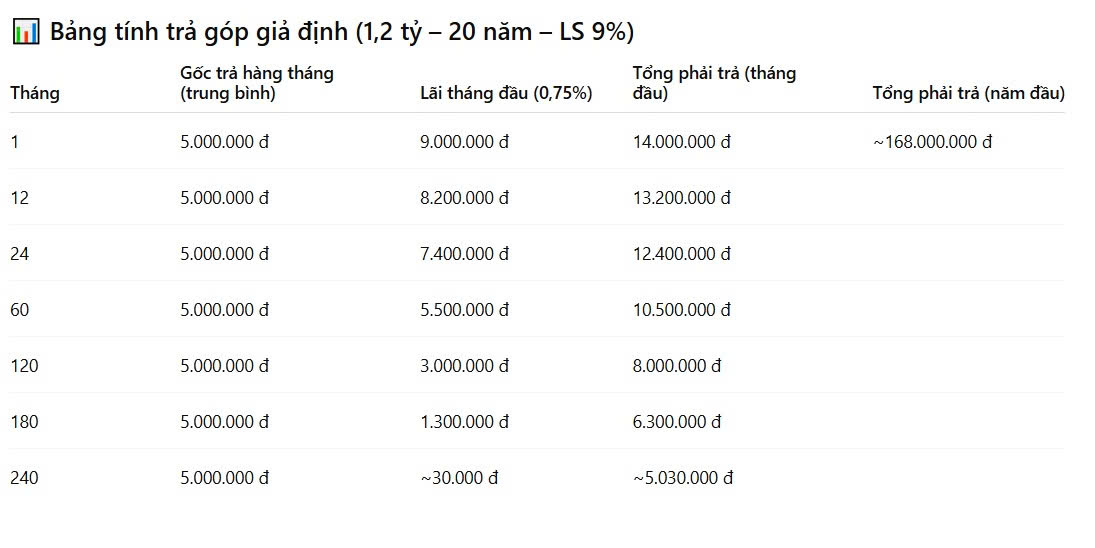Click the table title heading text
1095x548 pixels.
pos(341,32)
